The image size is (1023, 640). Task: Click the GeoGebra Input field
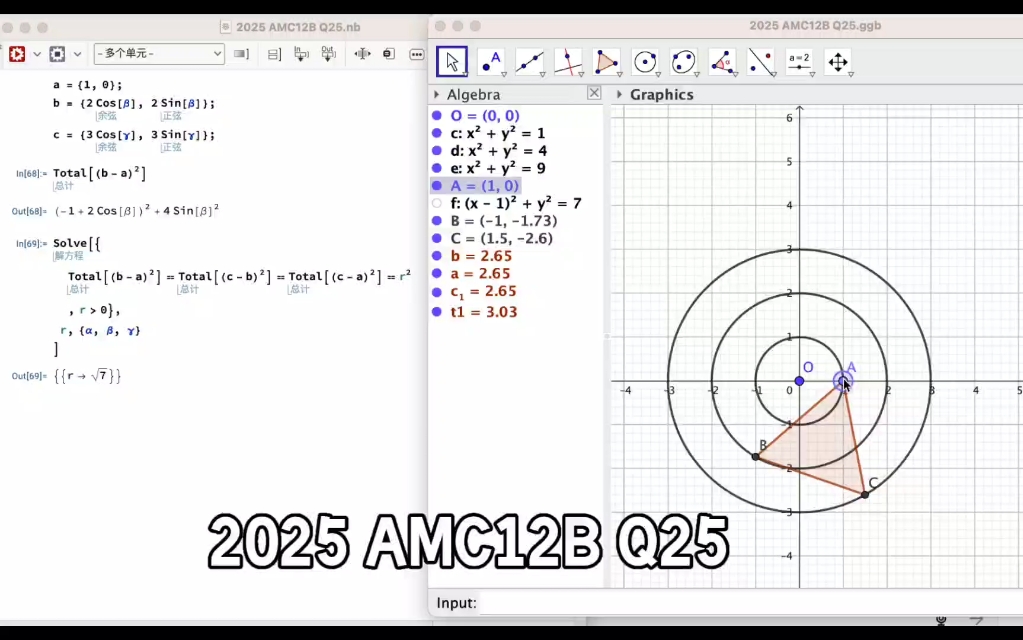pos(750,603)
